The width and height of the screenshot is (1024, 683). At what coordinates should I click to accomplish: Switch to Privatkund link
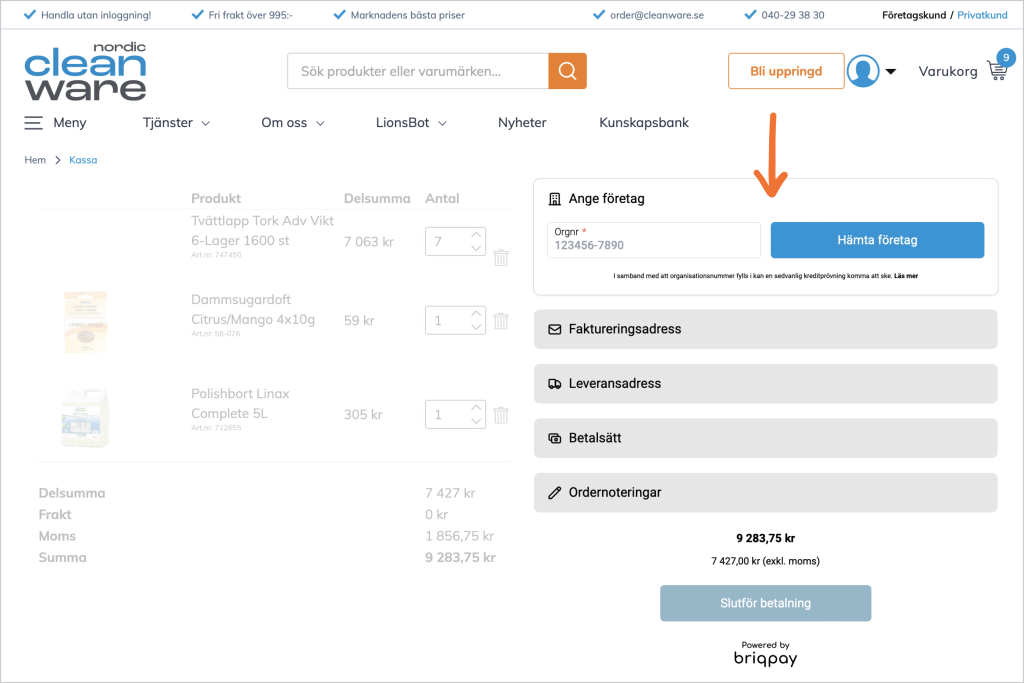click(982, 15)
